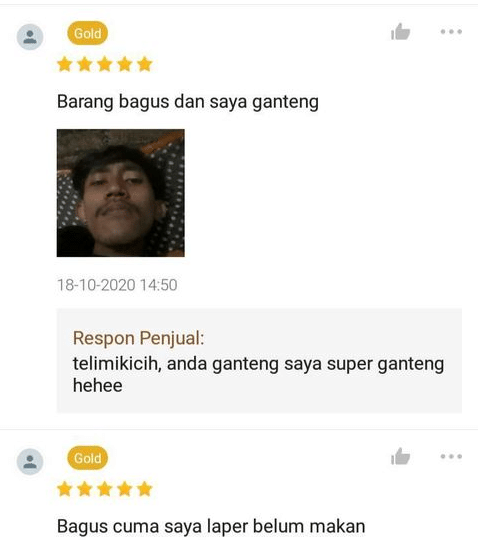Viewport: 485px width, 546px height.
Task: Open three-dot menu of "laper belum makan" review
Action: (x=451, y=456)
